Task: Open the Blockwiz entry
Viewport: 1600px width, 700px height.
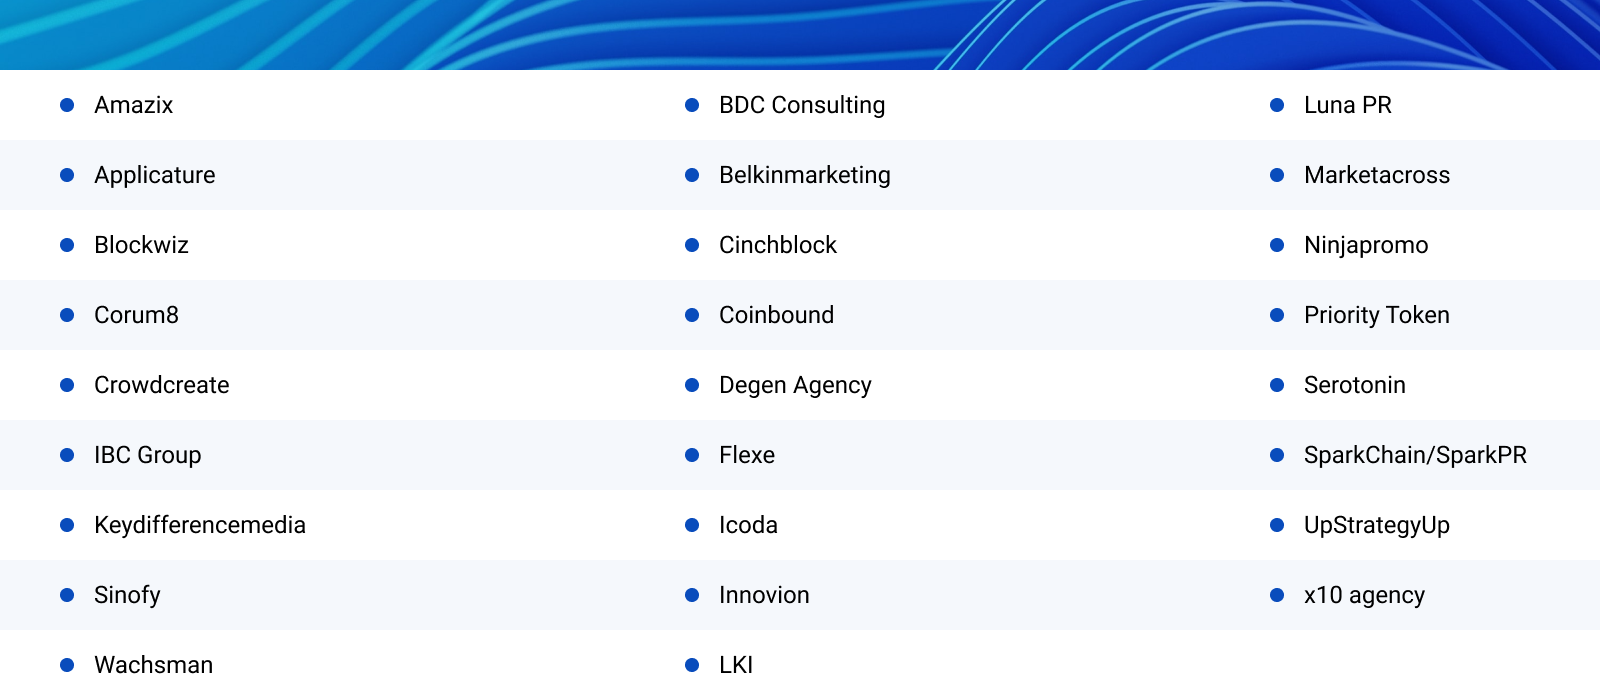Action: click(x=141, y=245)
